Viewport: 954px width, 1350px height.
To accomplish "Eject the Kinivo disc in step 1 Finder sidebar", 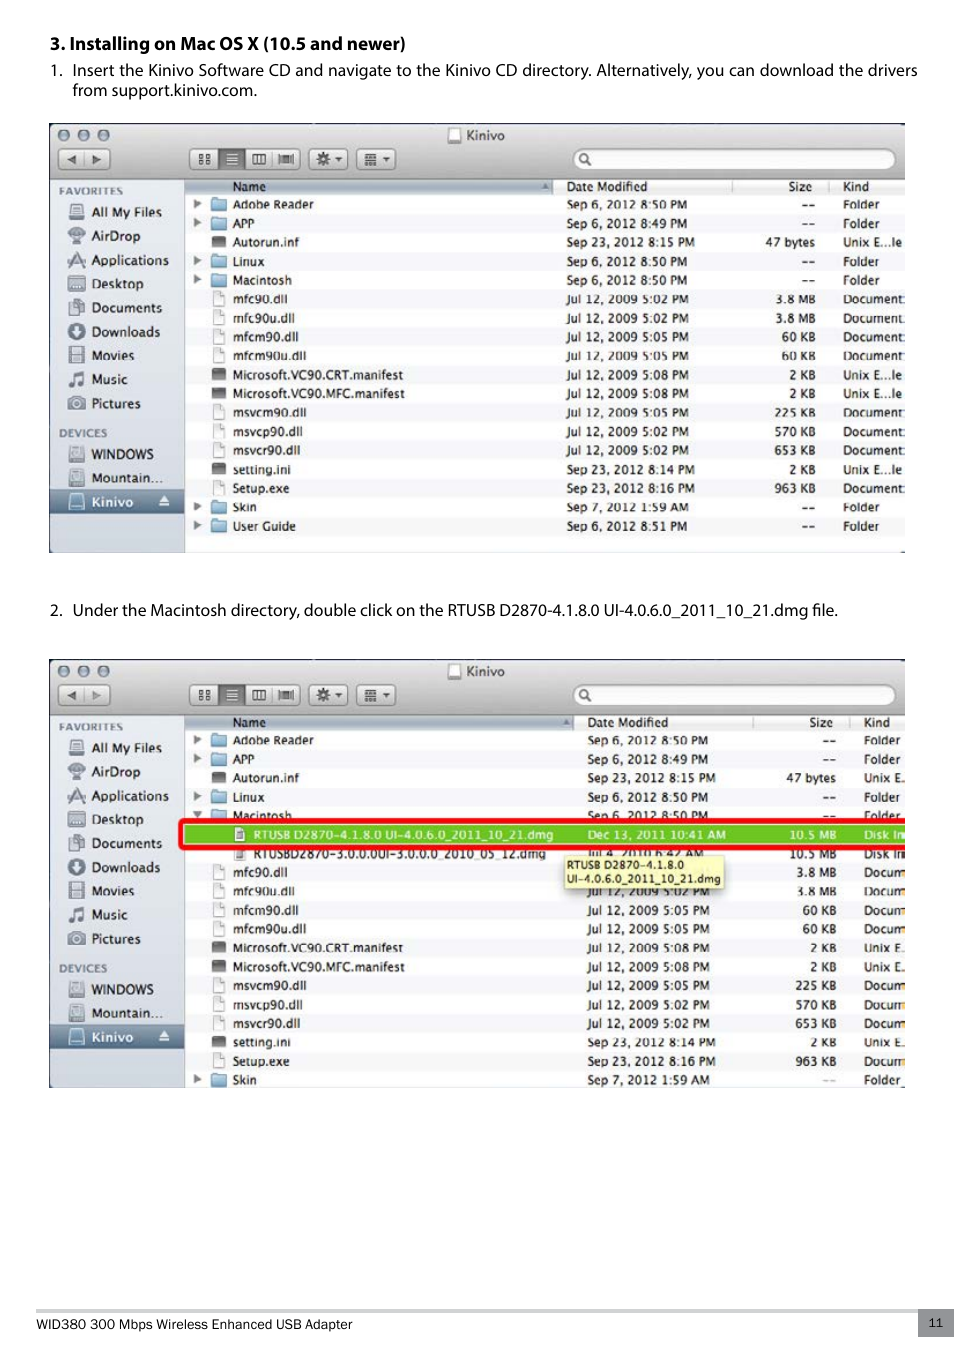I will click(x=164, y=501).
